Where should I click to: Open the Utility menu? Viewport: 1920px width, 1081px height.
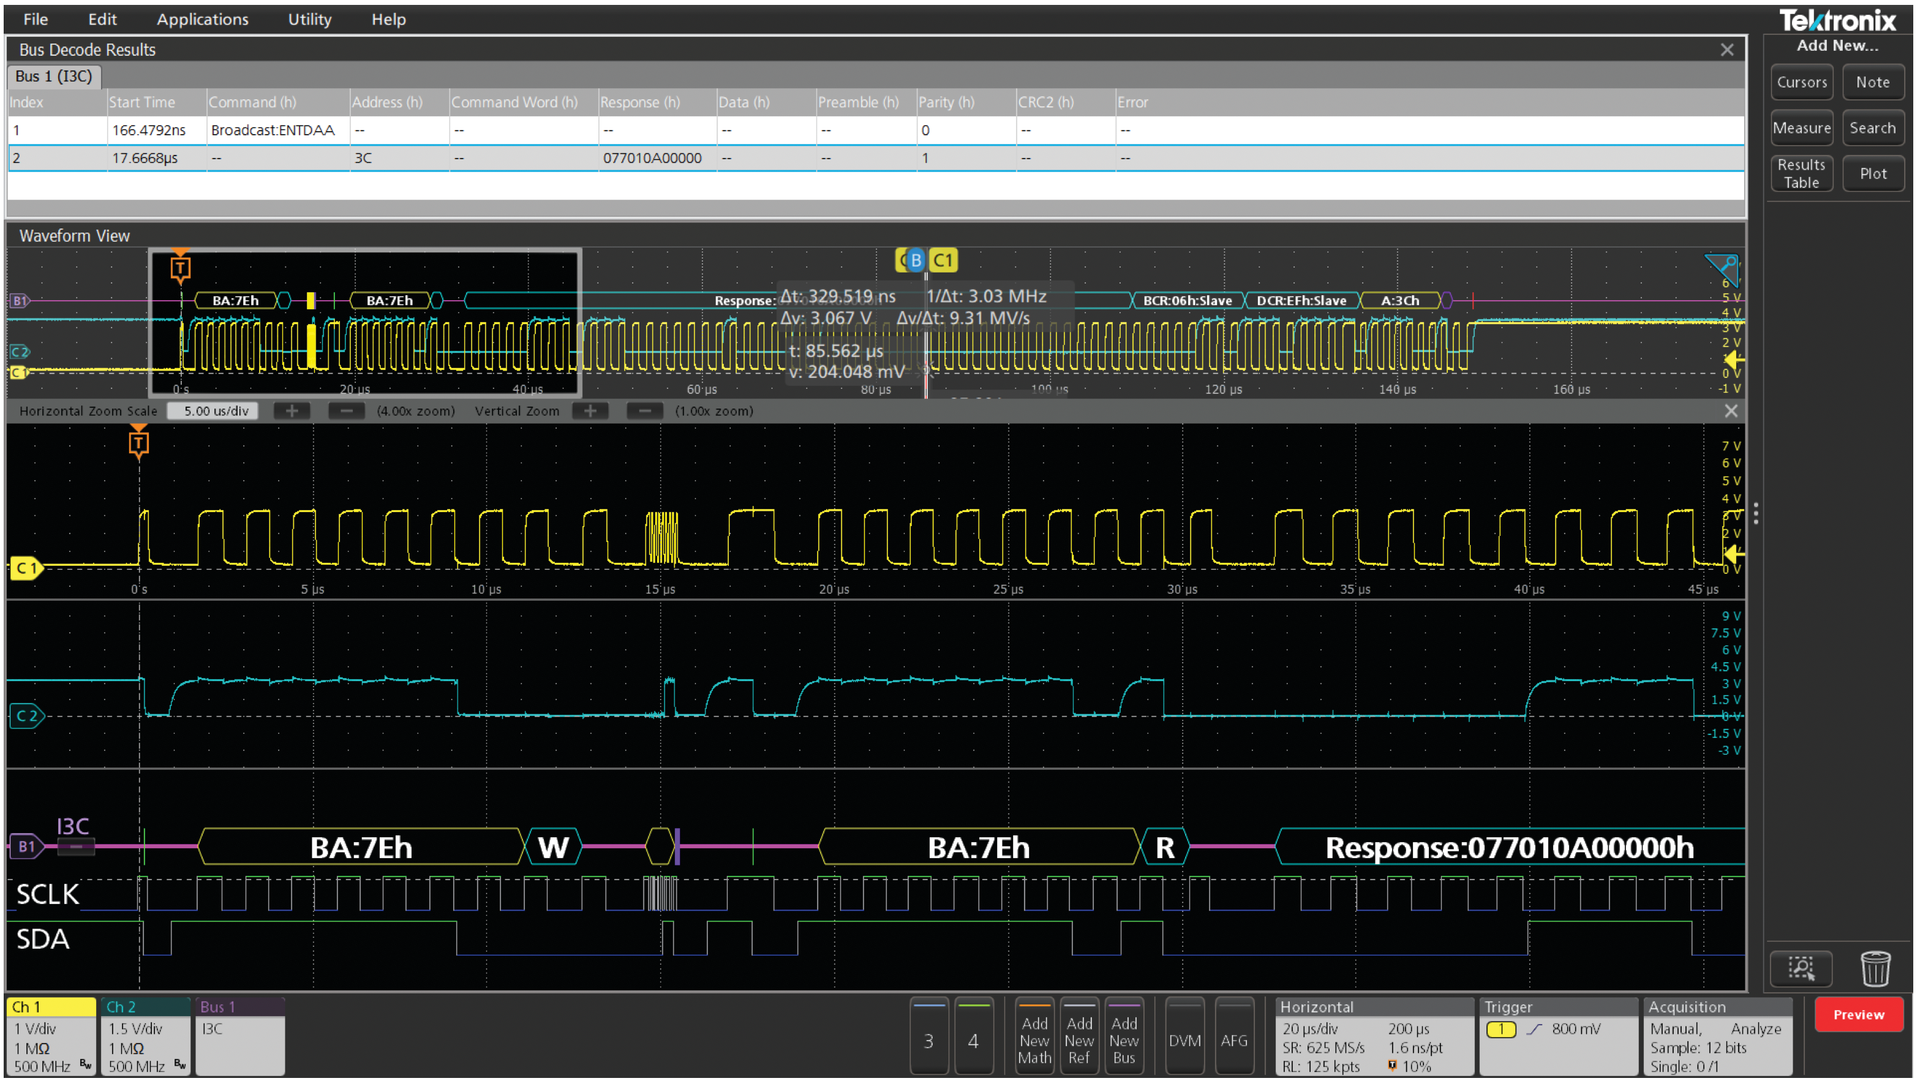coord(308,19)
